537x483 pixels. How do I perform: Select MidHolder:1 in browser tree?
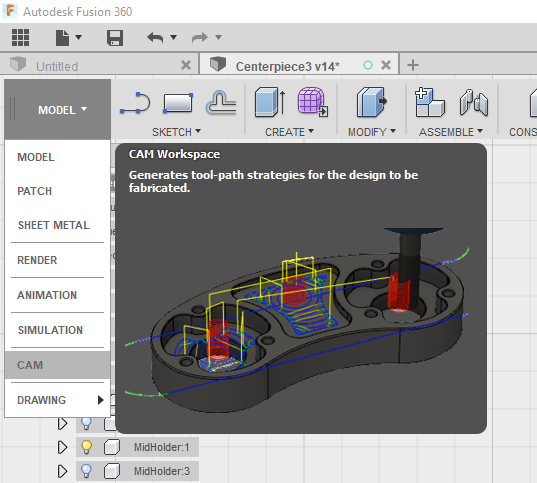pos(161,447)
